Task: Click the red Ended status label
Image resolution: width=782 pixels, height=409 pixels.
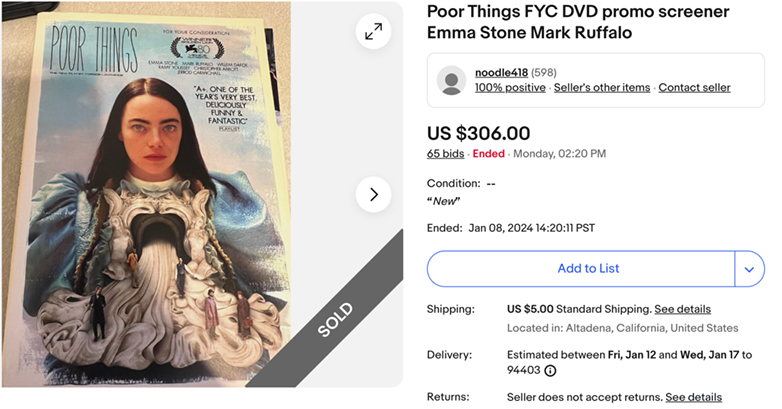Action: click(x=488, y=154)
